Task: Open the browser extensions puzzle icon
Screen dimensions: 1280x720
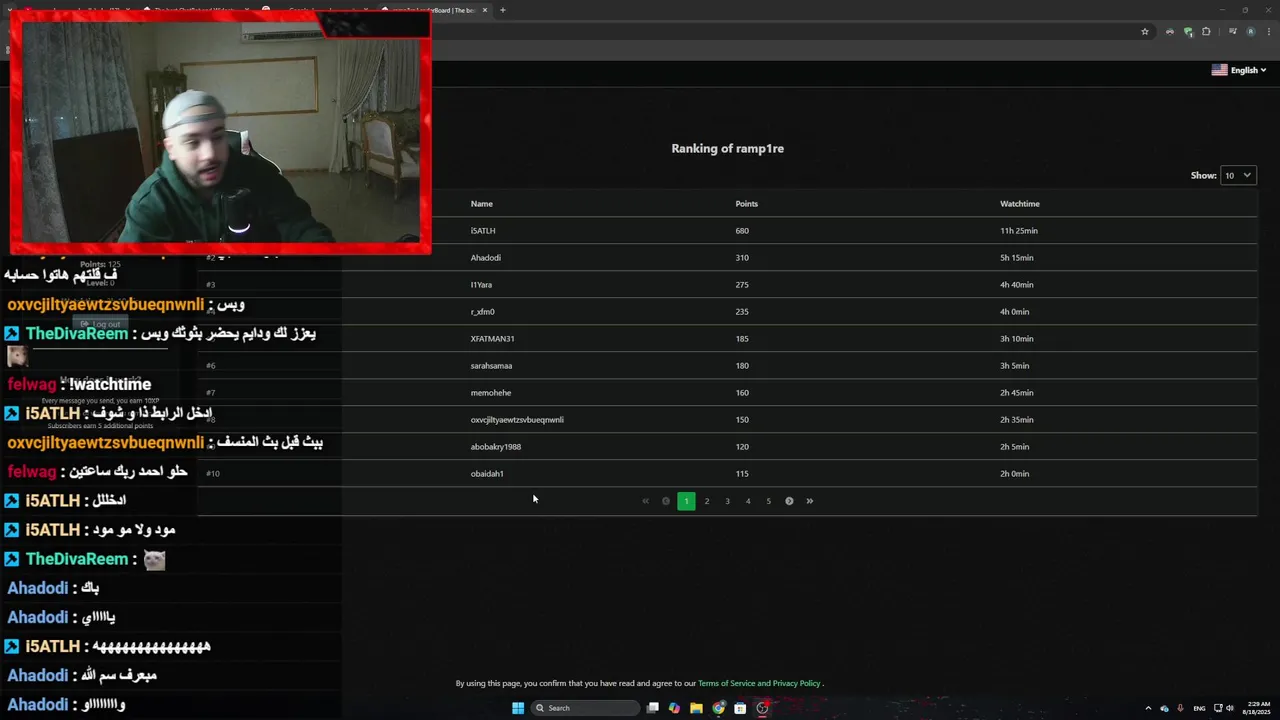Action: point(1206,31)
